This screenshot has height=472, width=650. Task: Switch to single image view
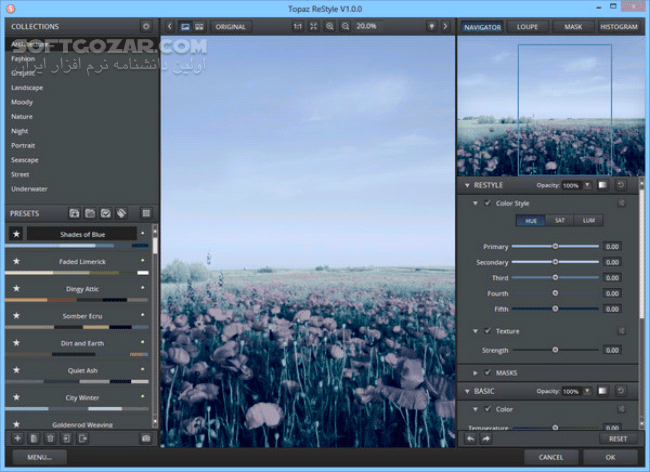185,27
